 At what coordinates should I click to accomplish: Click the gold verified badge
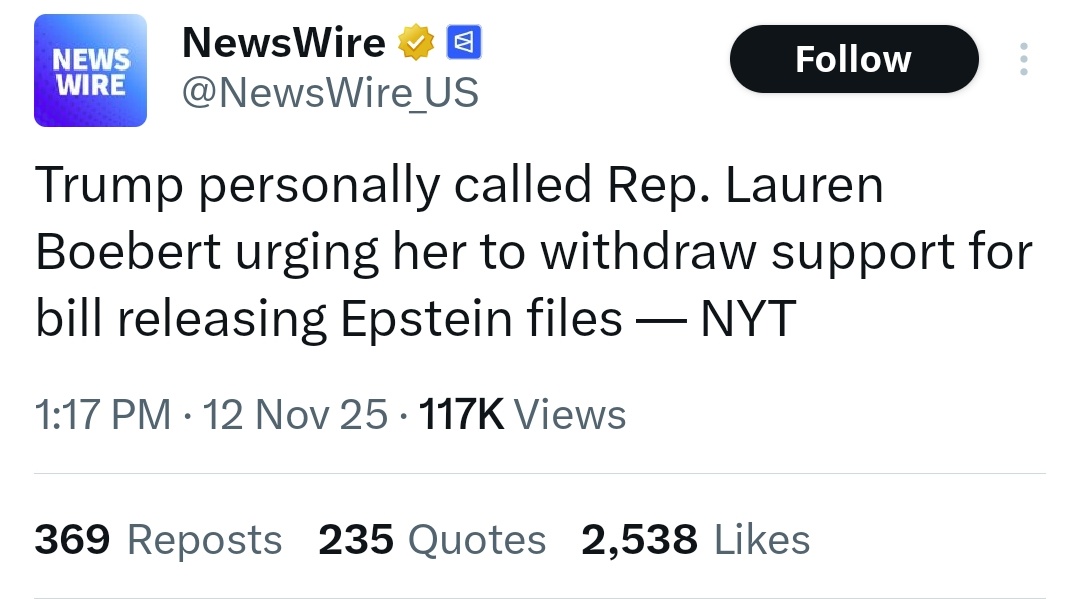click(x=415, y=42)
